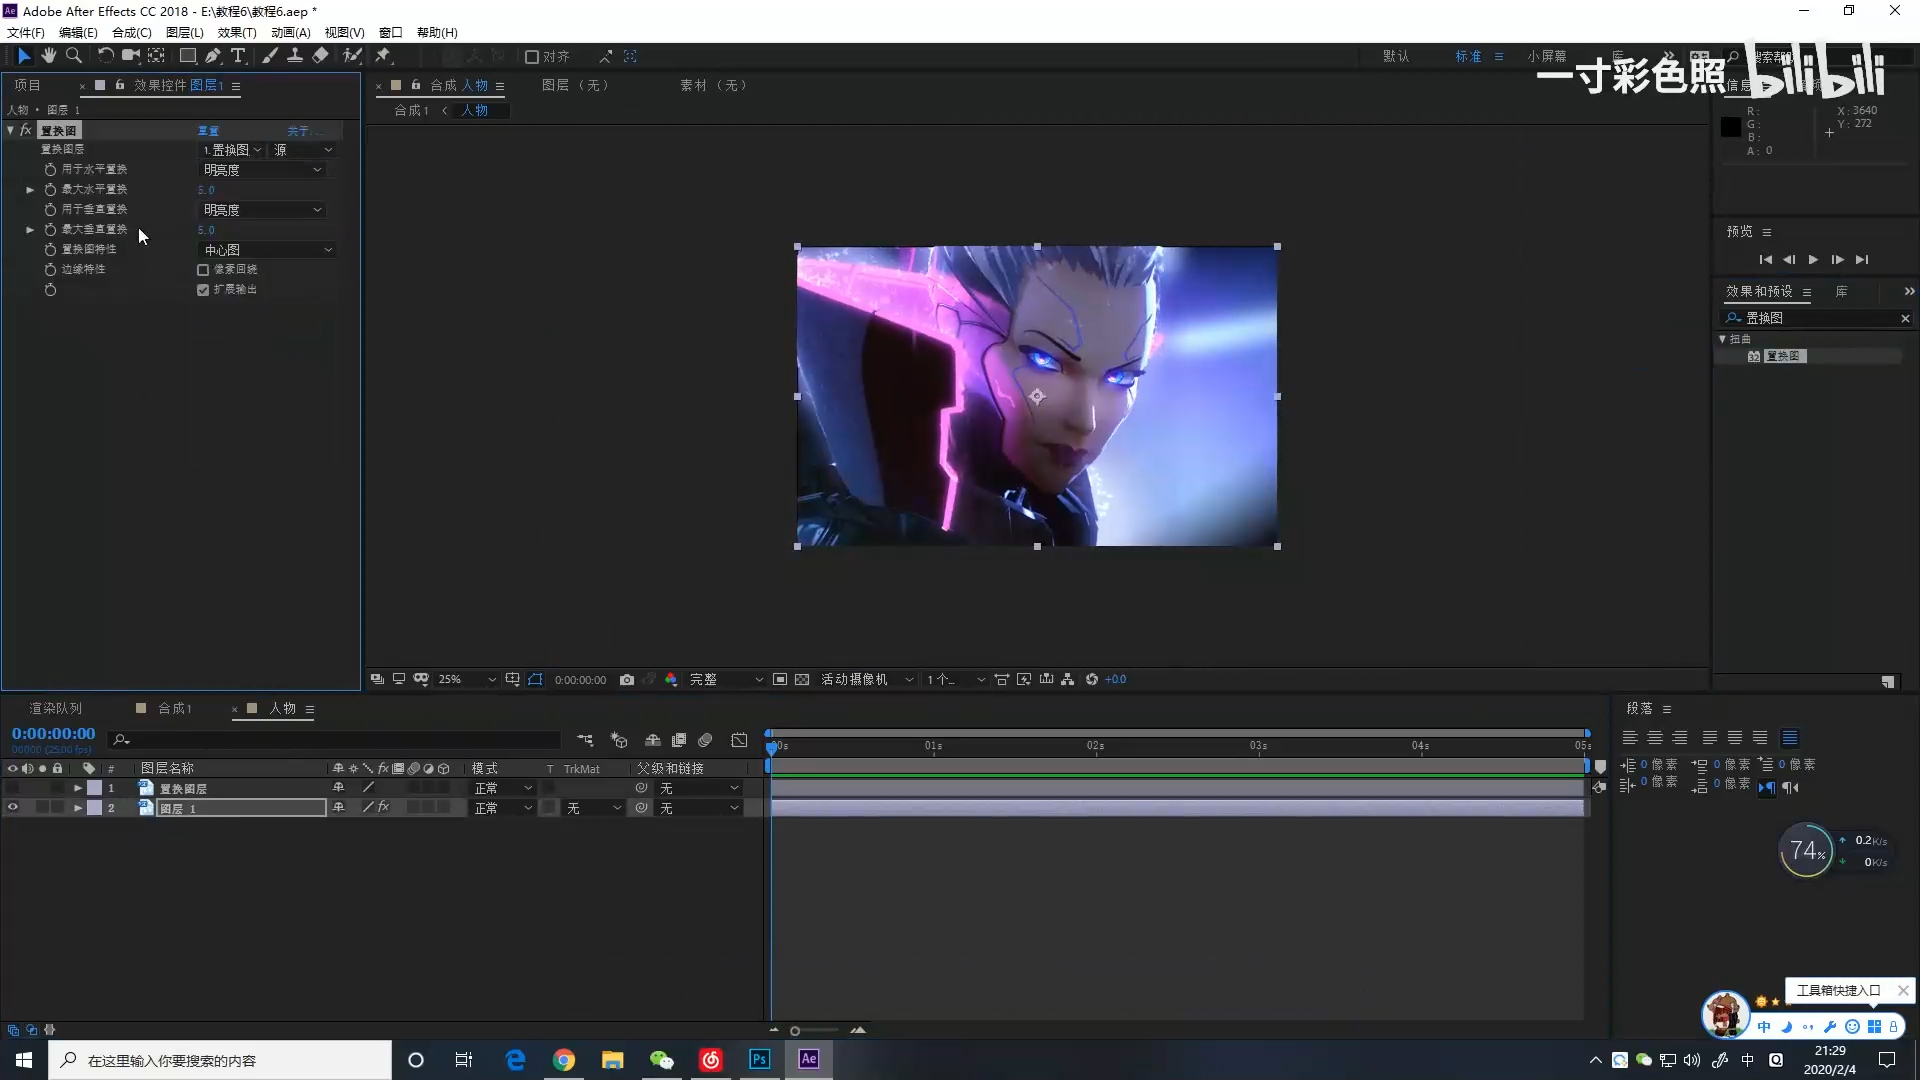Open the 源 source dropdown
This screenshot has height=1080, width=1920.
click(303, 150)
